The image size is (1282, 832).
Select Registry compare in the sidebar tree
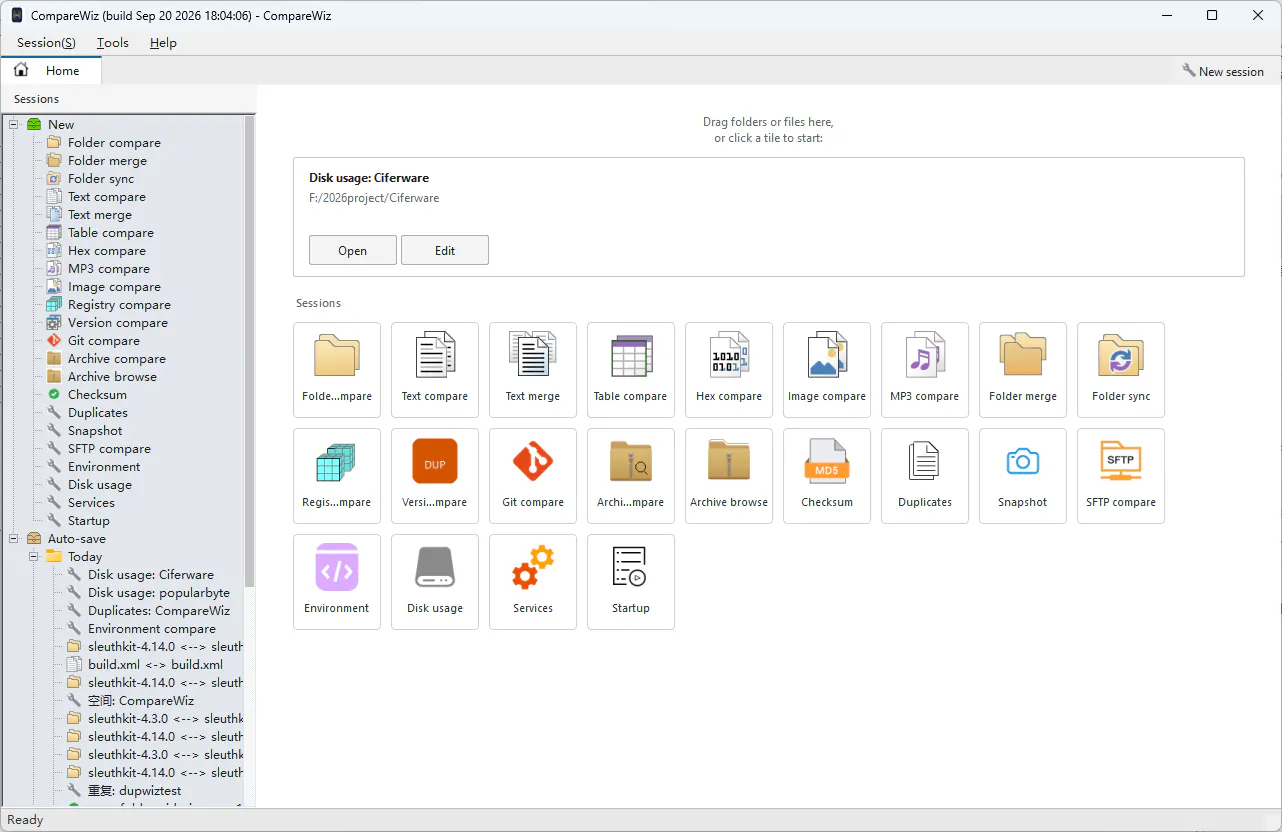(x=119, y=305)
